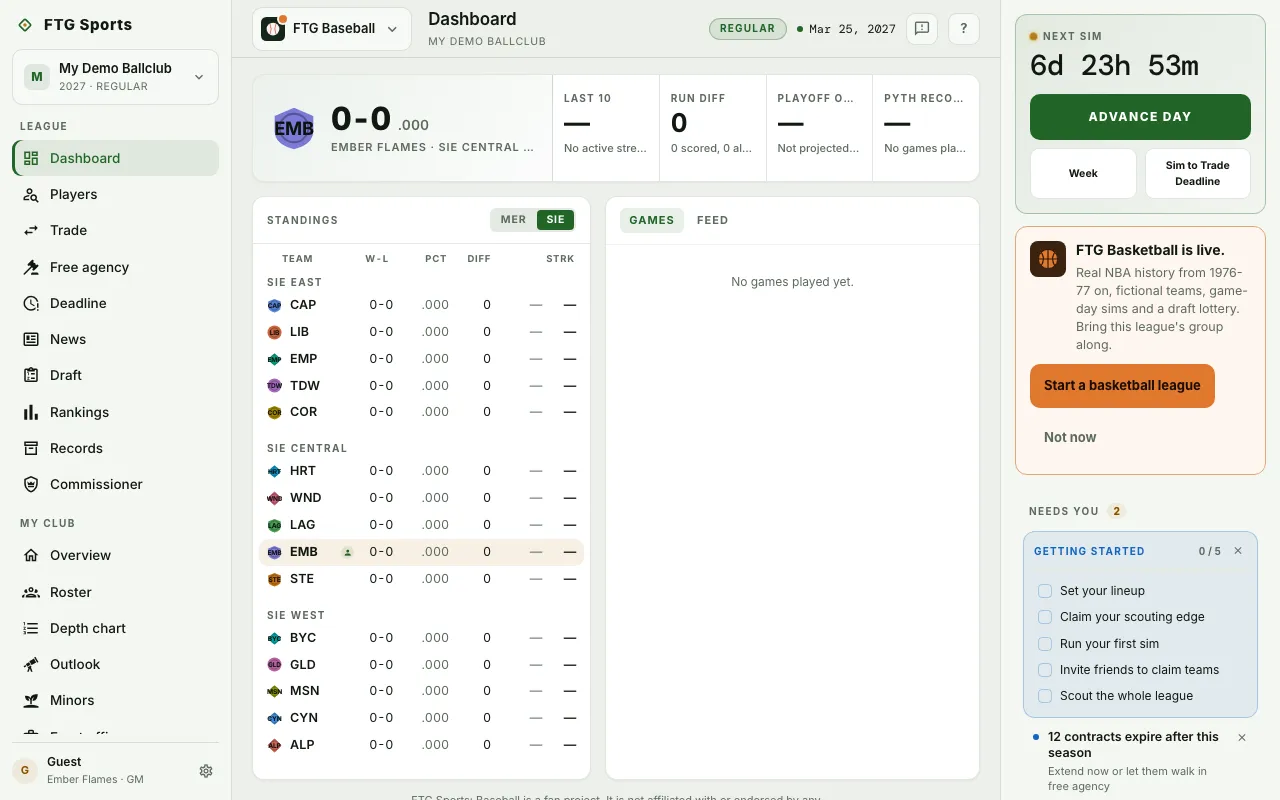Check the Set your lineup box
The image size is (1280, 800).
[1045, 591]
